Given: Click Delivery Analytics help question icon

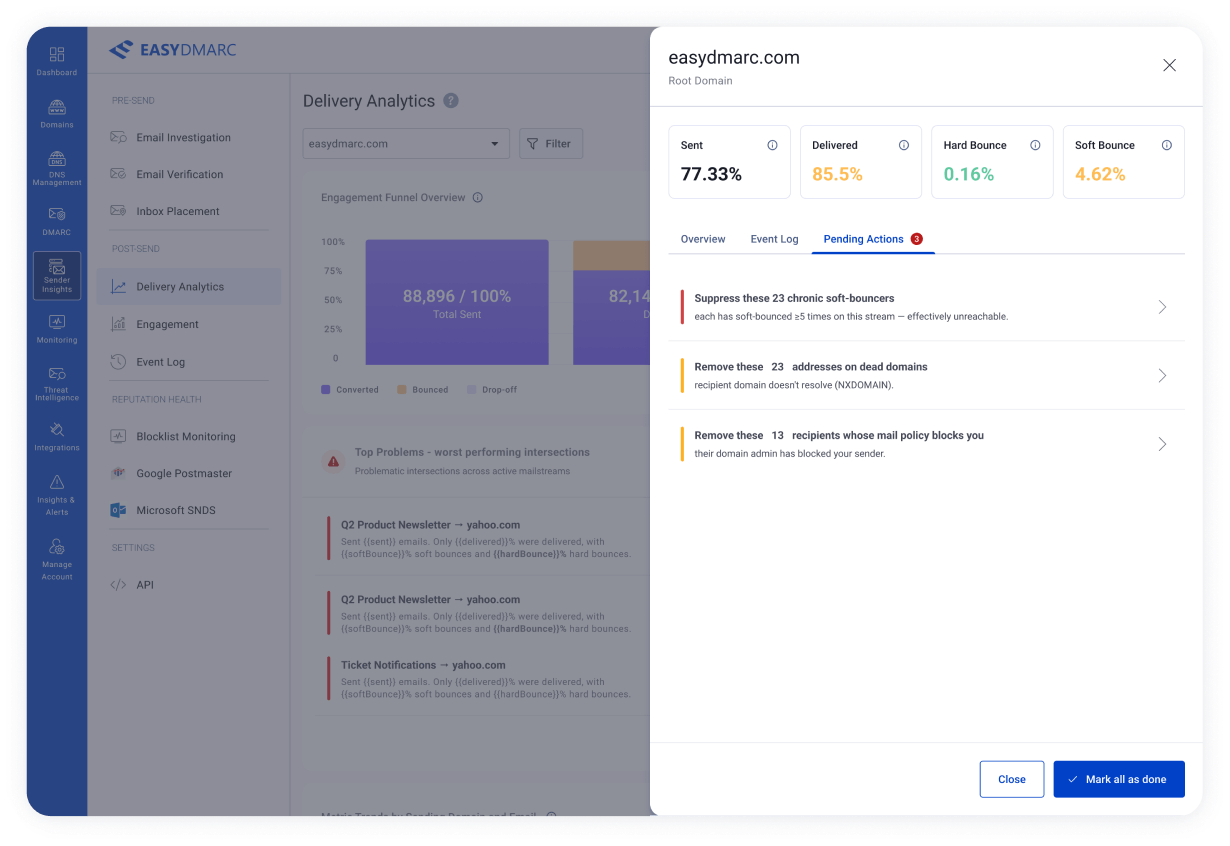Looking at the screenshot, I should [451, 101].
